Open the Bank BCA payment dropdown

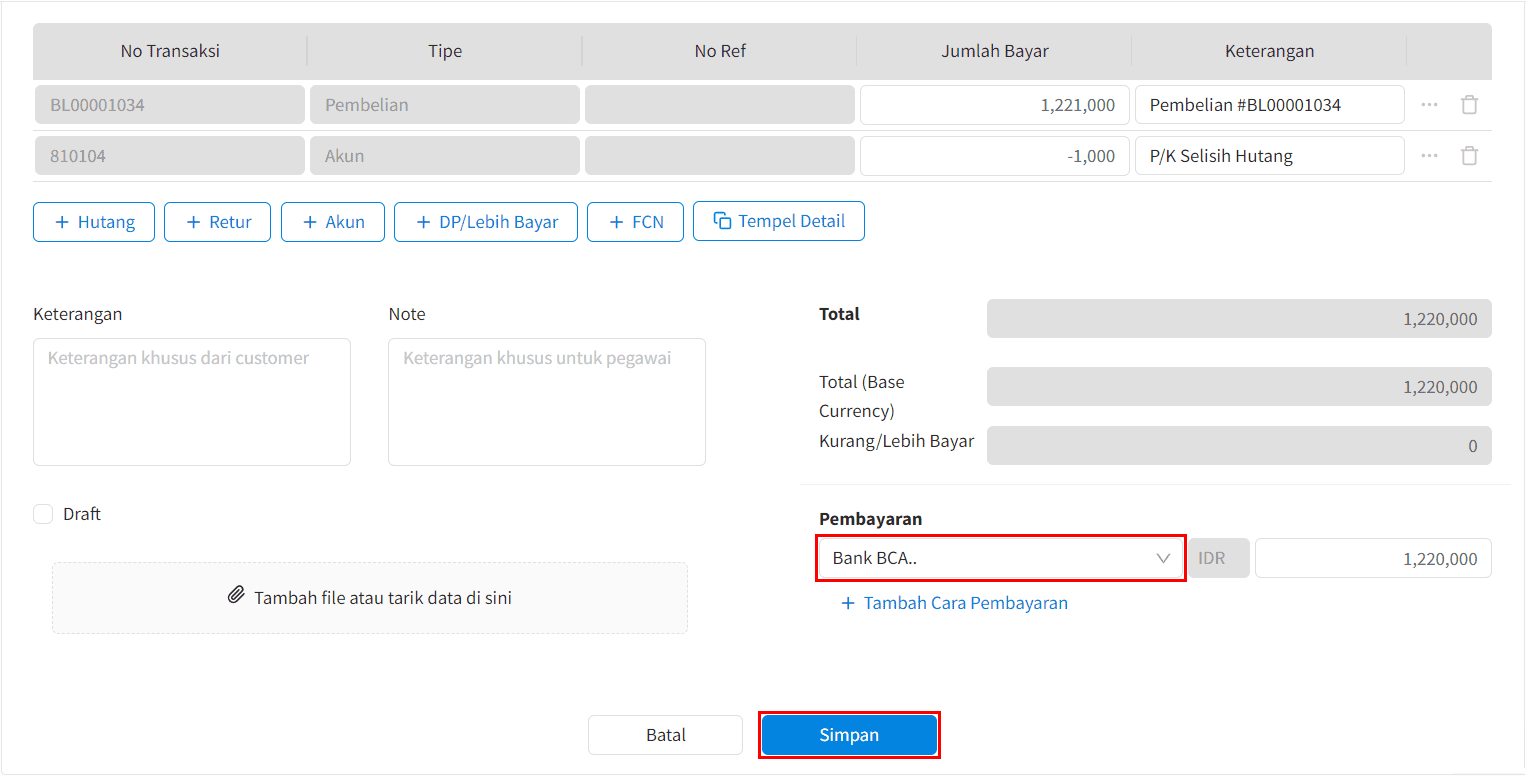(1002, 558)
